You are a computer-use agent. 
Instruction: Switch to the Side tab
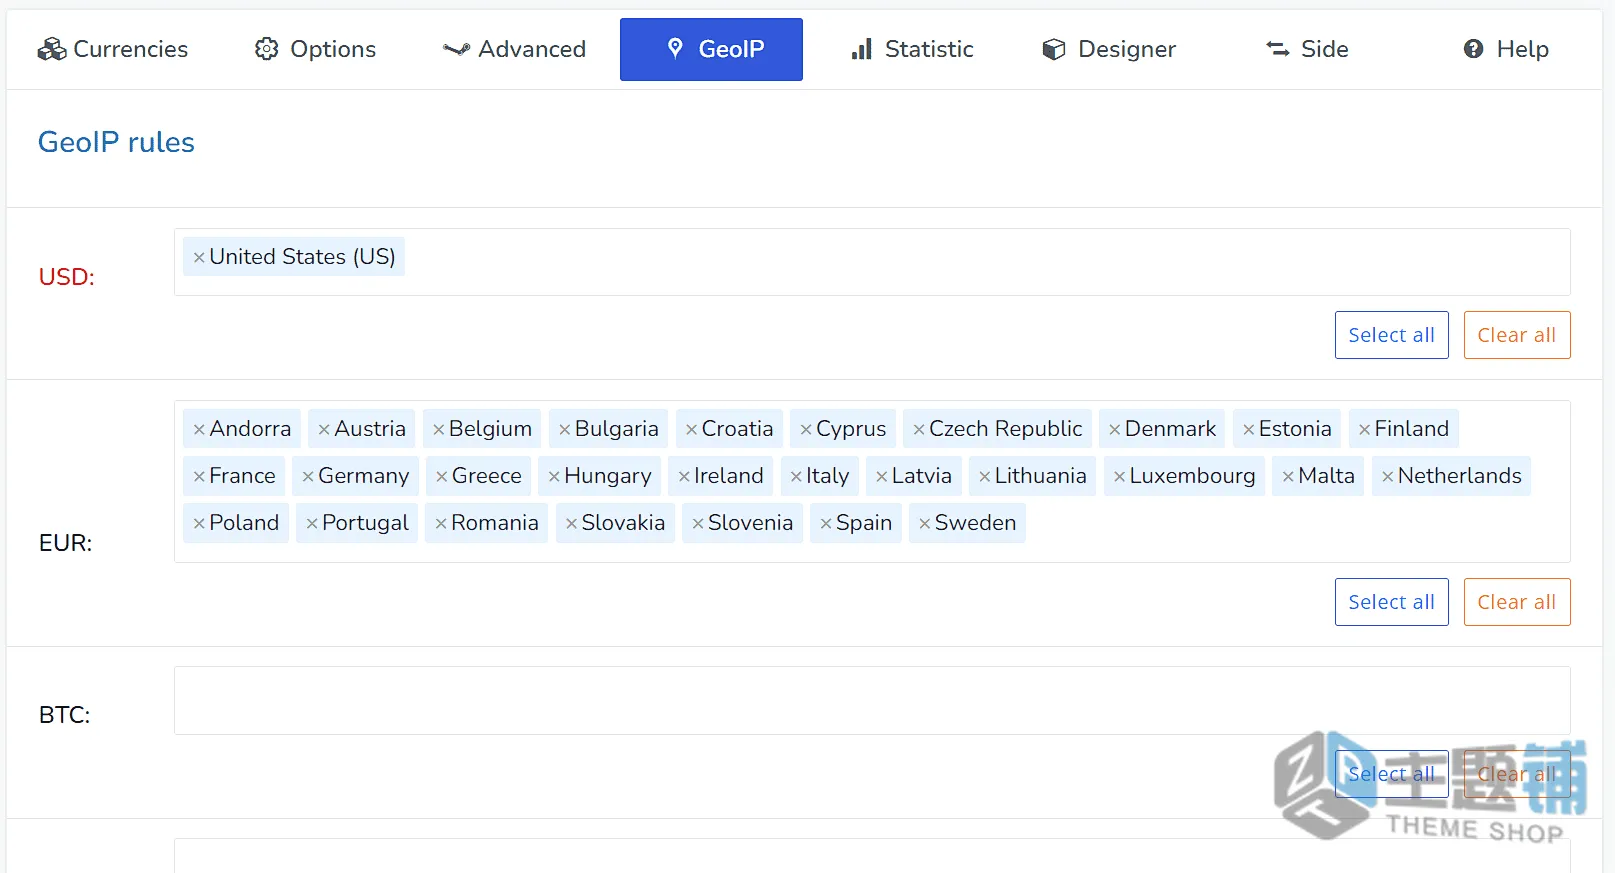pos(1306,49)
